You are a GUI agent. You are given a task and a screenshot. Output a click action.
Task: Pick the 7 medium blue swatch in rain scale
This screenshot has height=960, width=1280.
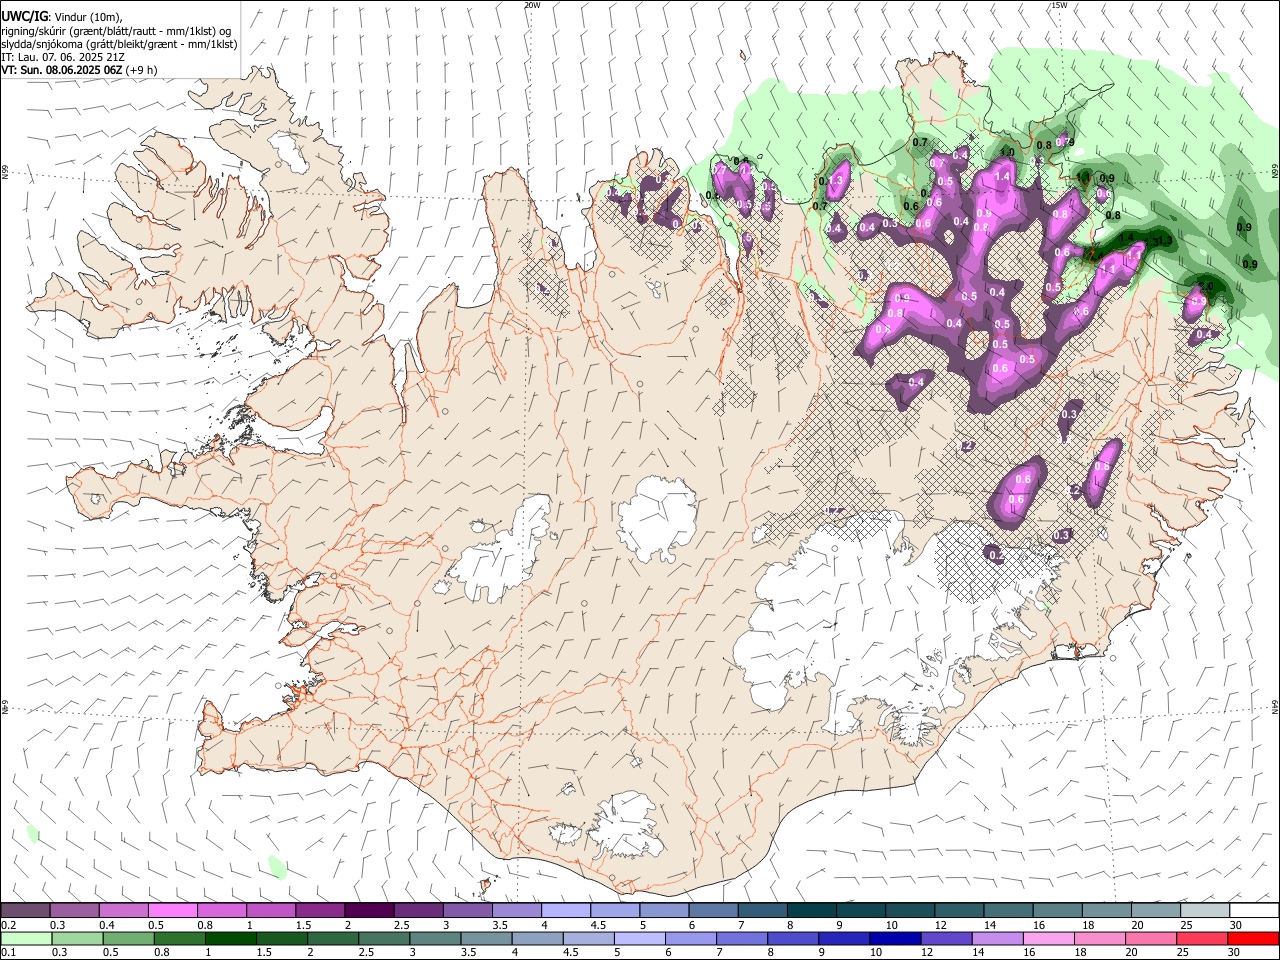(742, 938)
